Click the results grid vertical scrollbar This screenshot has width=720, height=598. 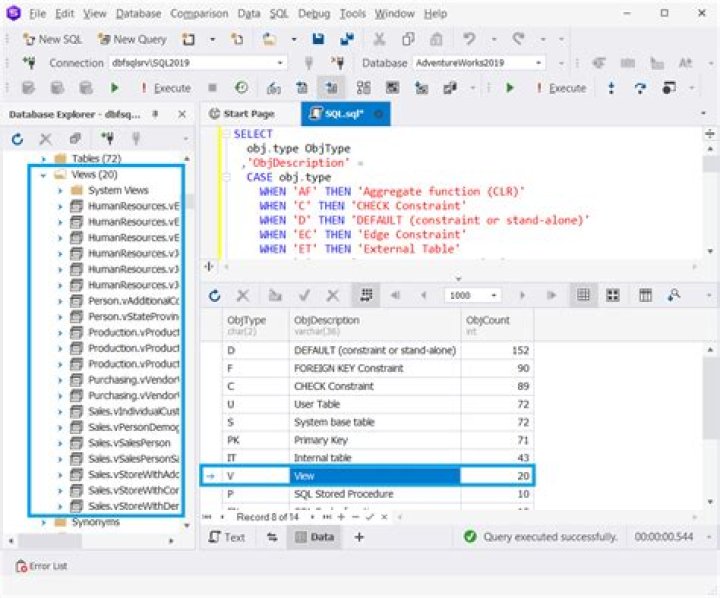pos(710,399)
